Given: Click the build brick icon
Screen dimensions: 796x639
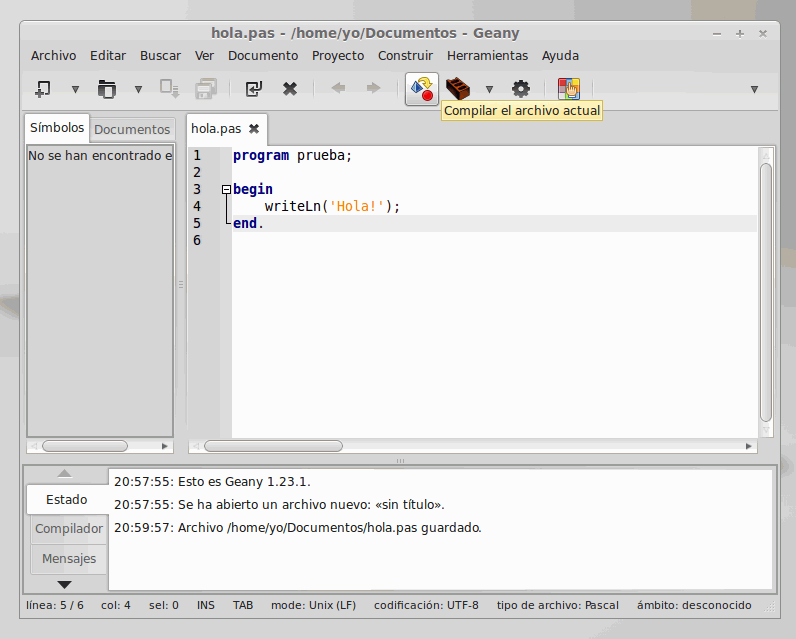Looking at the screenshot, I should coord(458,89).
